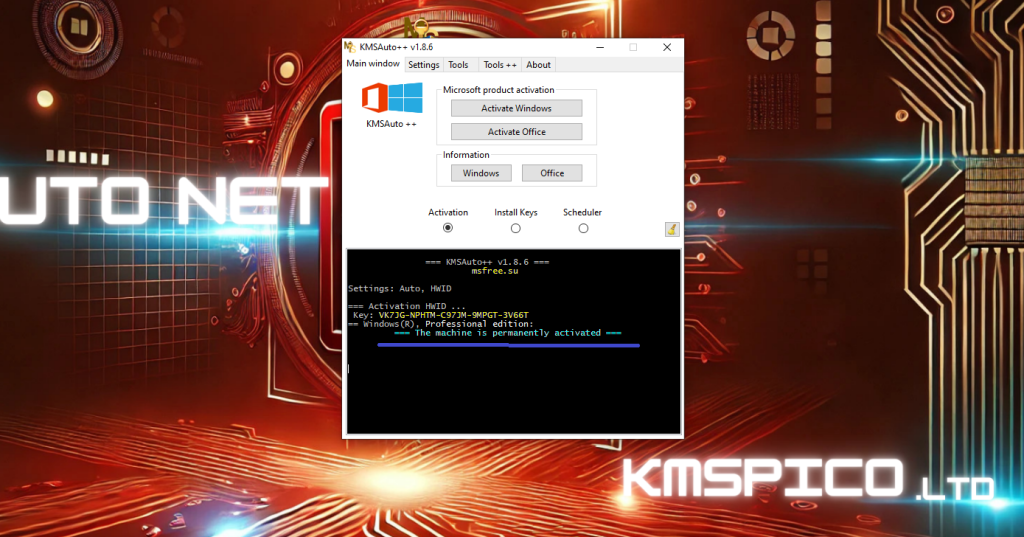Viewport: 1024px width, 537px height.
Task: Select the Scheduler radio button
Action: pyautogui.click(x=583, y=228)
